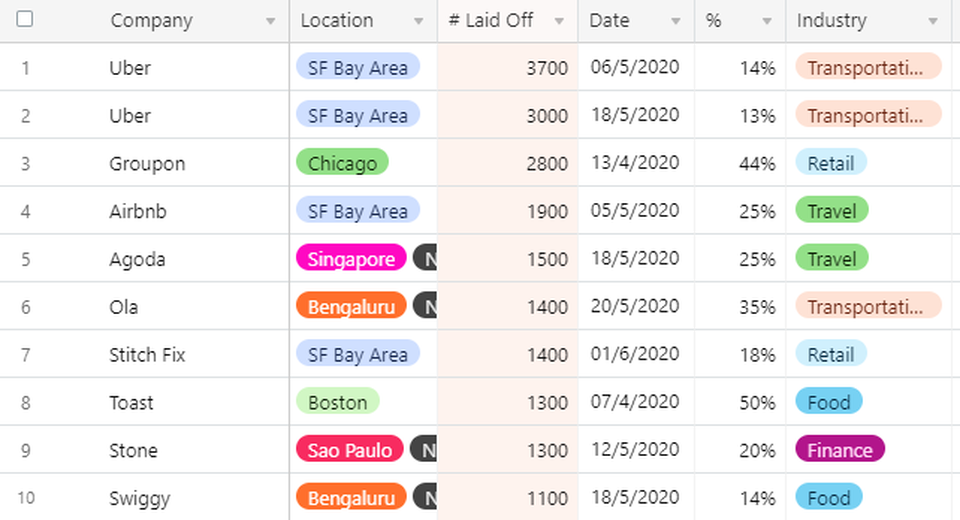960x520 pixels.
Task: Select the Swiggy company cell
Action: tap(144, 497)
